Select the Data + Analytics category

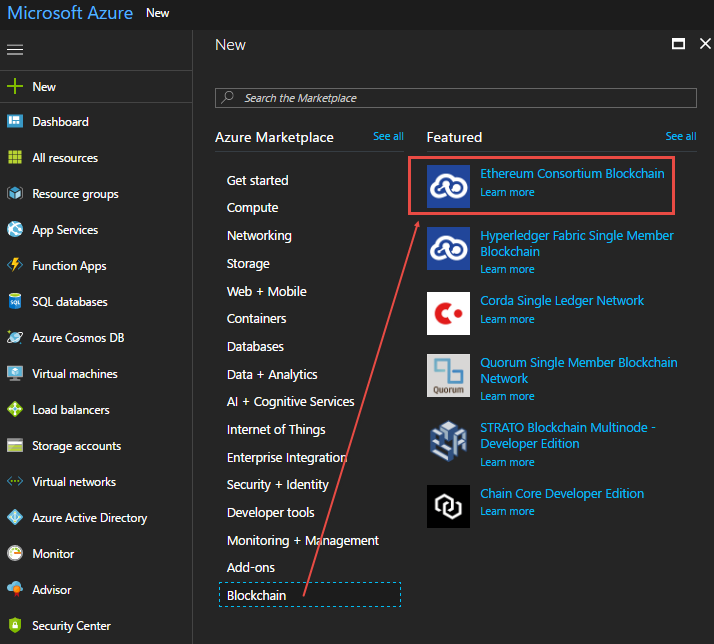tap(272, 374)
